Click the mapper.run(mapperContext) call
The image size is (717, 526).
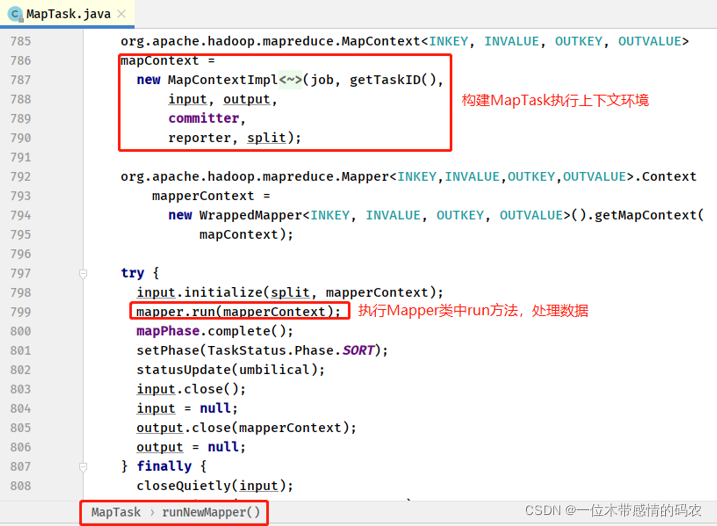pos(238,312)
